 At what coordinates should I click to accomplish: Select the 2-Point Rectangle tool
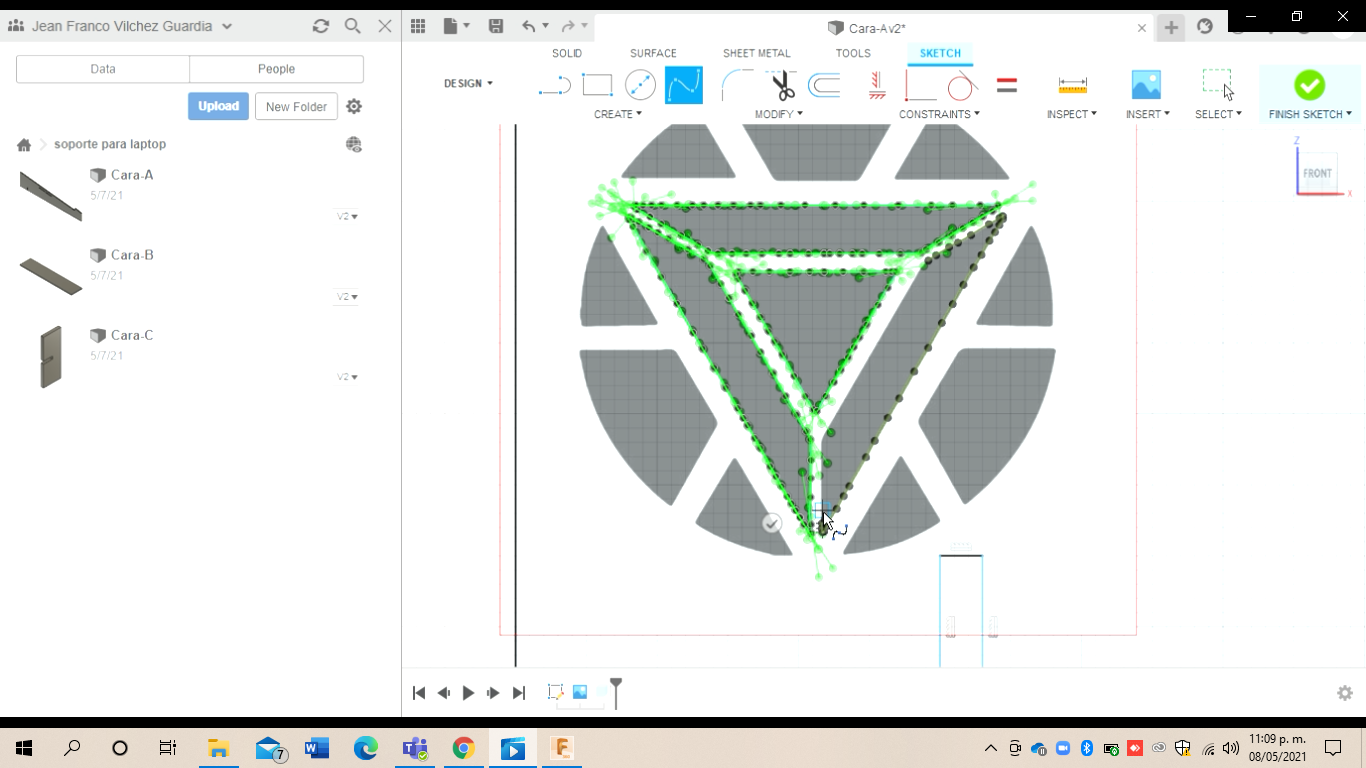(x=597, y=86)
